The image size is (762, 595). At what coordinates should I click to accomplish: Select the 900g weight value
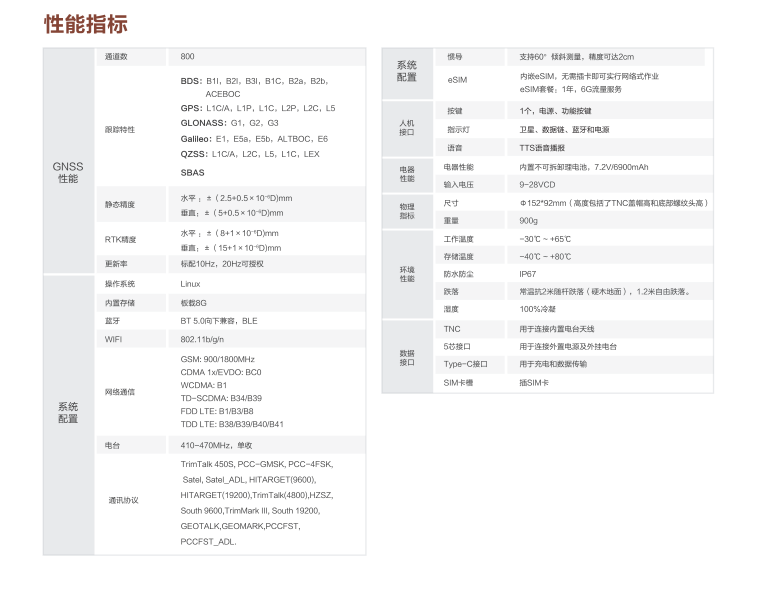click(528, 220)
